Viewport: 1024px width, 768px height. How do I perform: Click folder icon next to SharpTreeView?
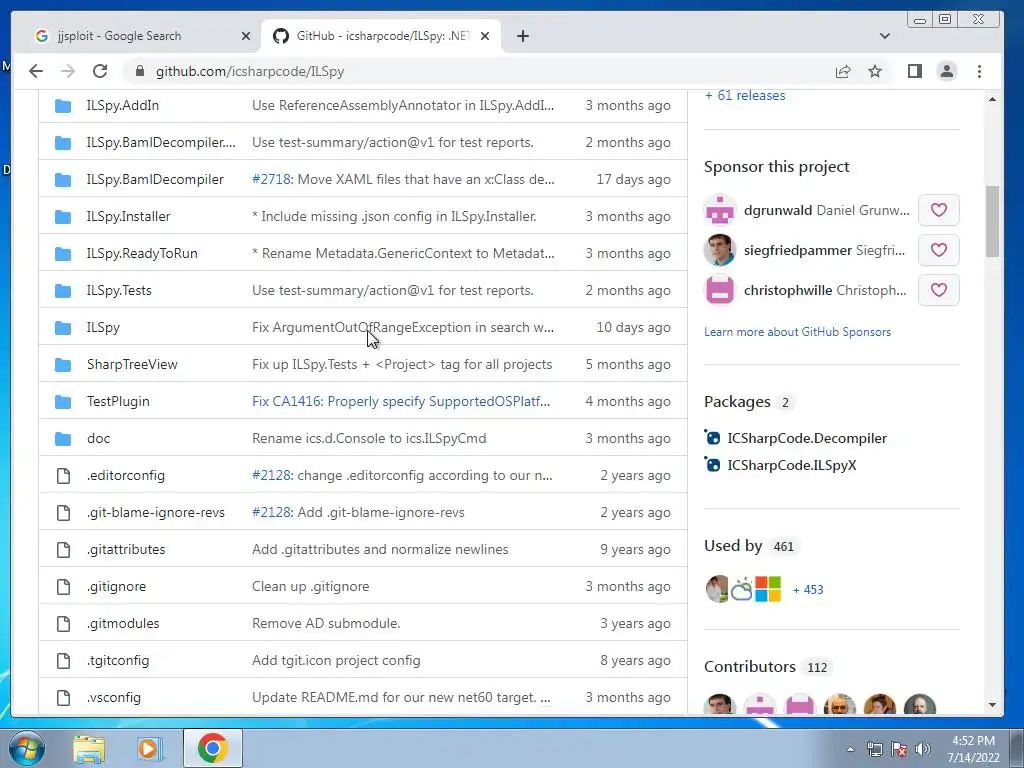pos(63,364)
